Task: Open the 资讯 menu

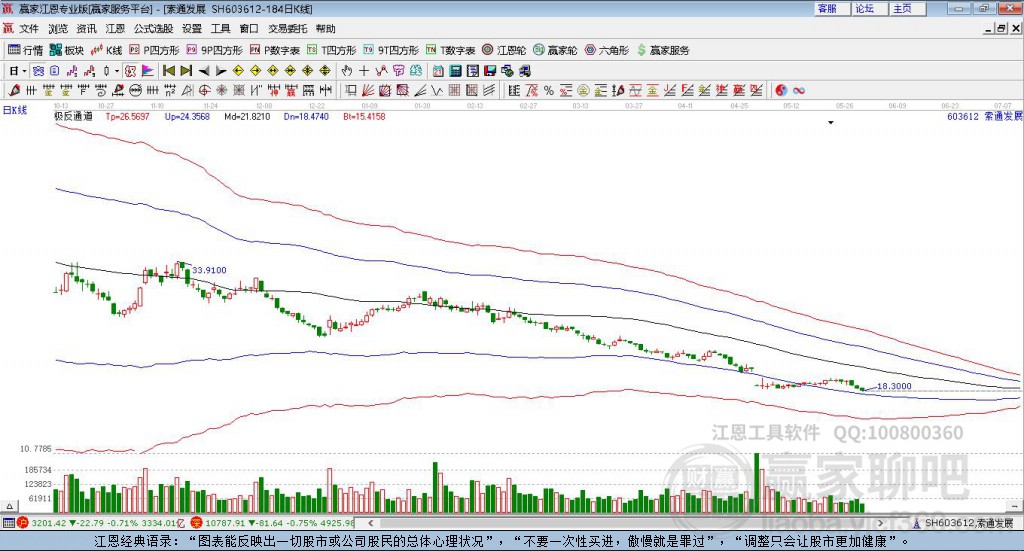Action: coord(86,29)
